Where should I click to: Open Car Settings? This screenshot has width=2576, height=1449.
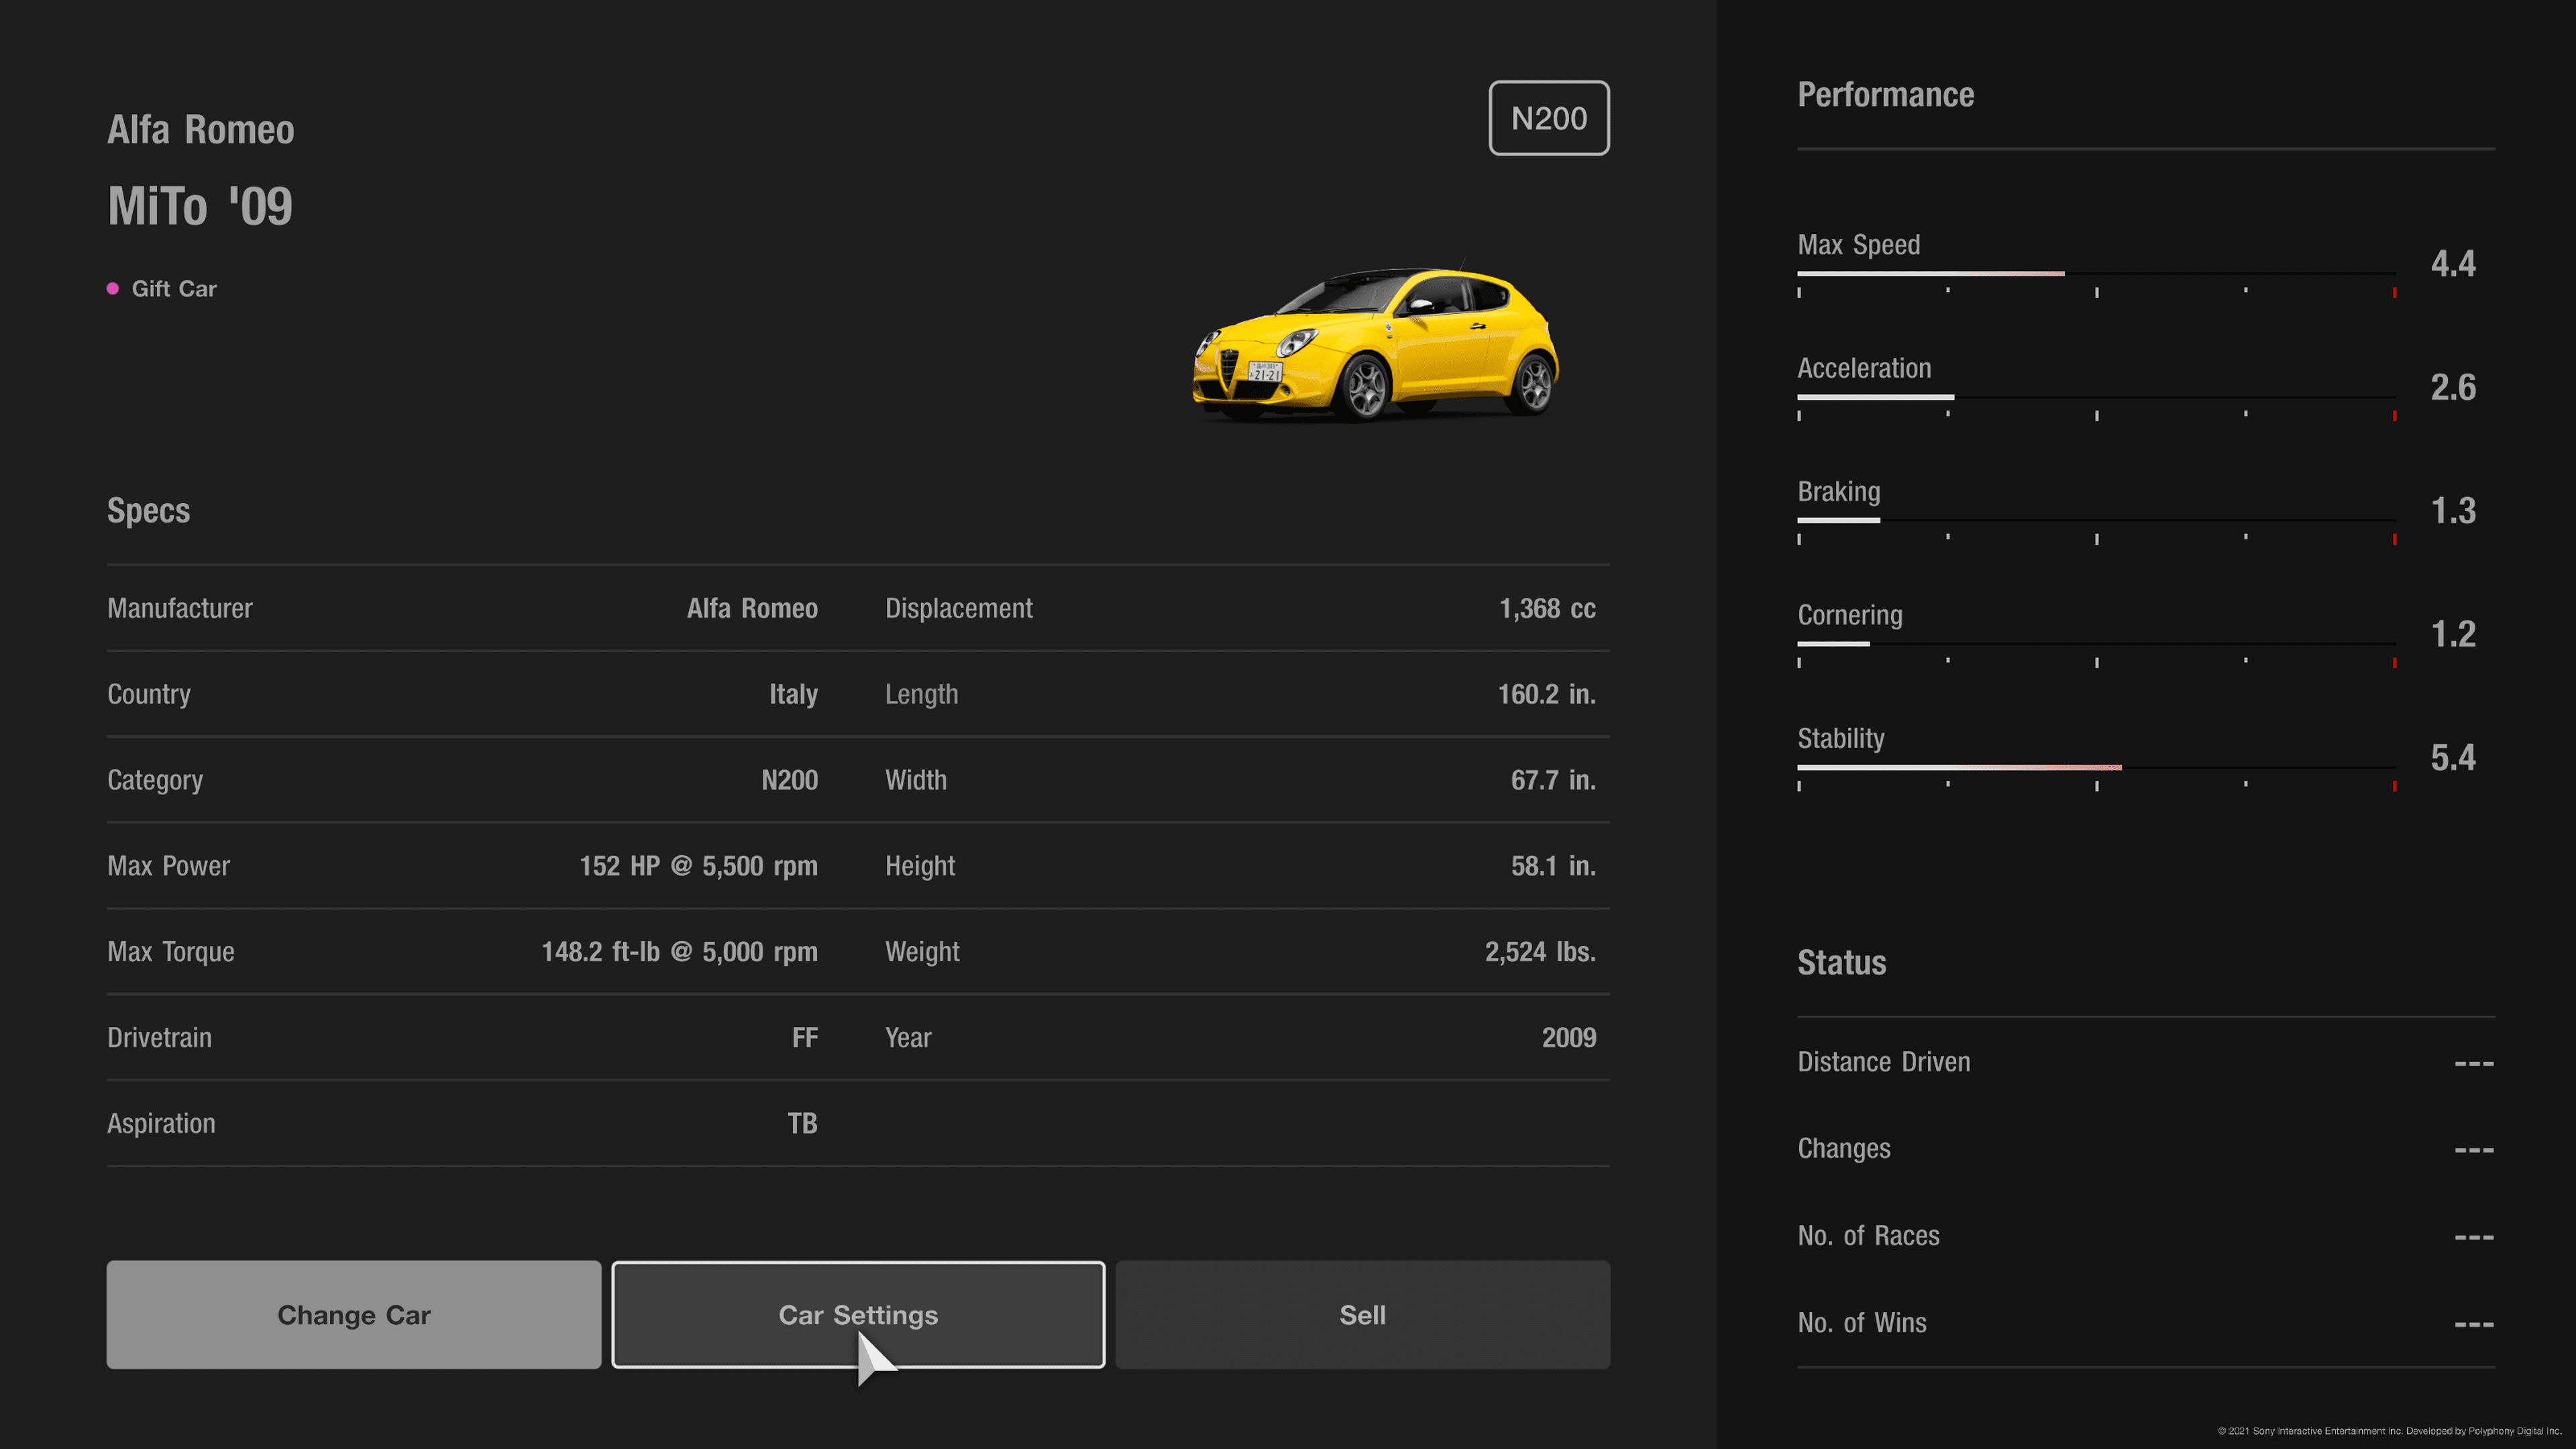[858, 1314]
